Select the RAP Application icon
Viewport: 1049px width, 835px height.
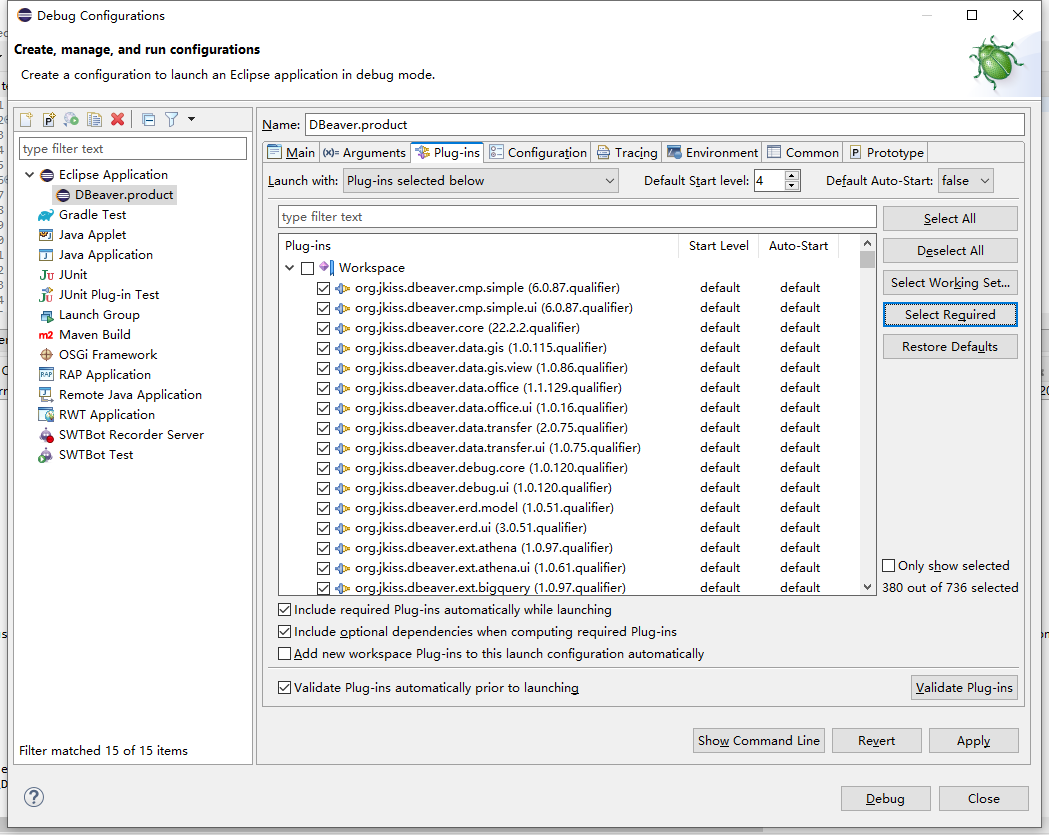45,375
